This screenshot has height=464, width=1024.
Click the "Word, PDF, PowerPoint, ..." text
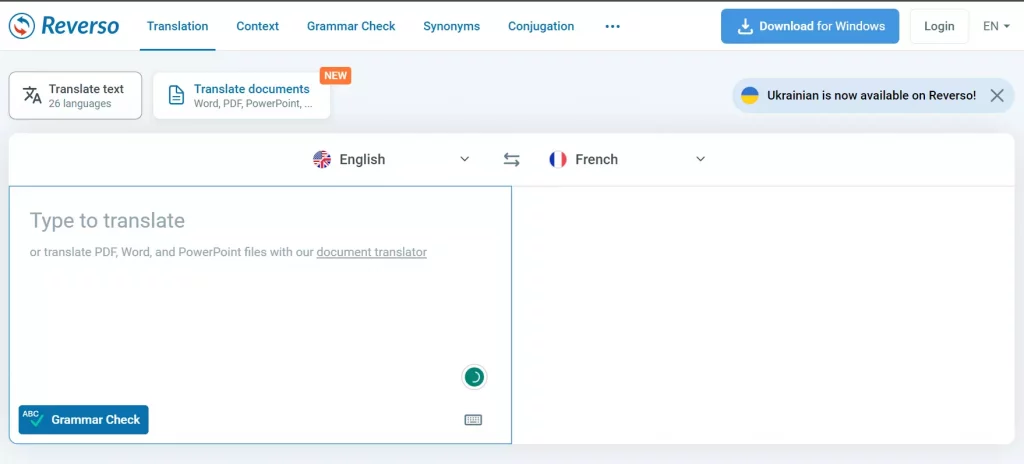pos(253,104)
